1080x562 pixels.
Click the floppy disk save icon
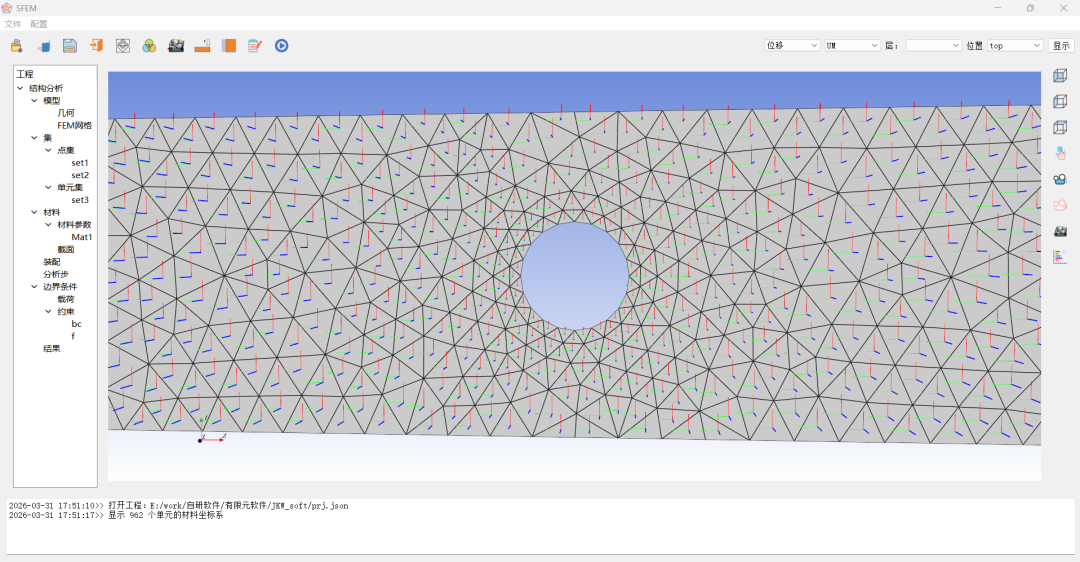pyautogui.click(x=70, y=46)
